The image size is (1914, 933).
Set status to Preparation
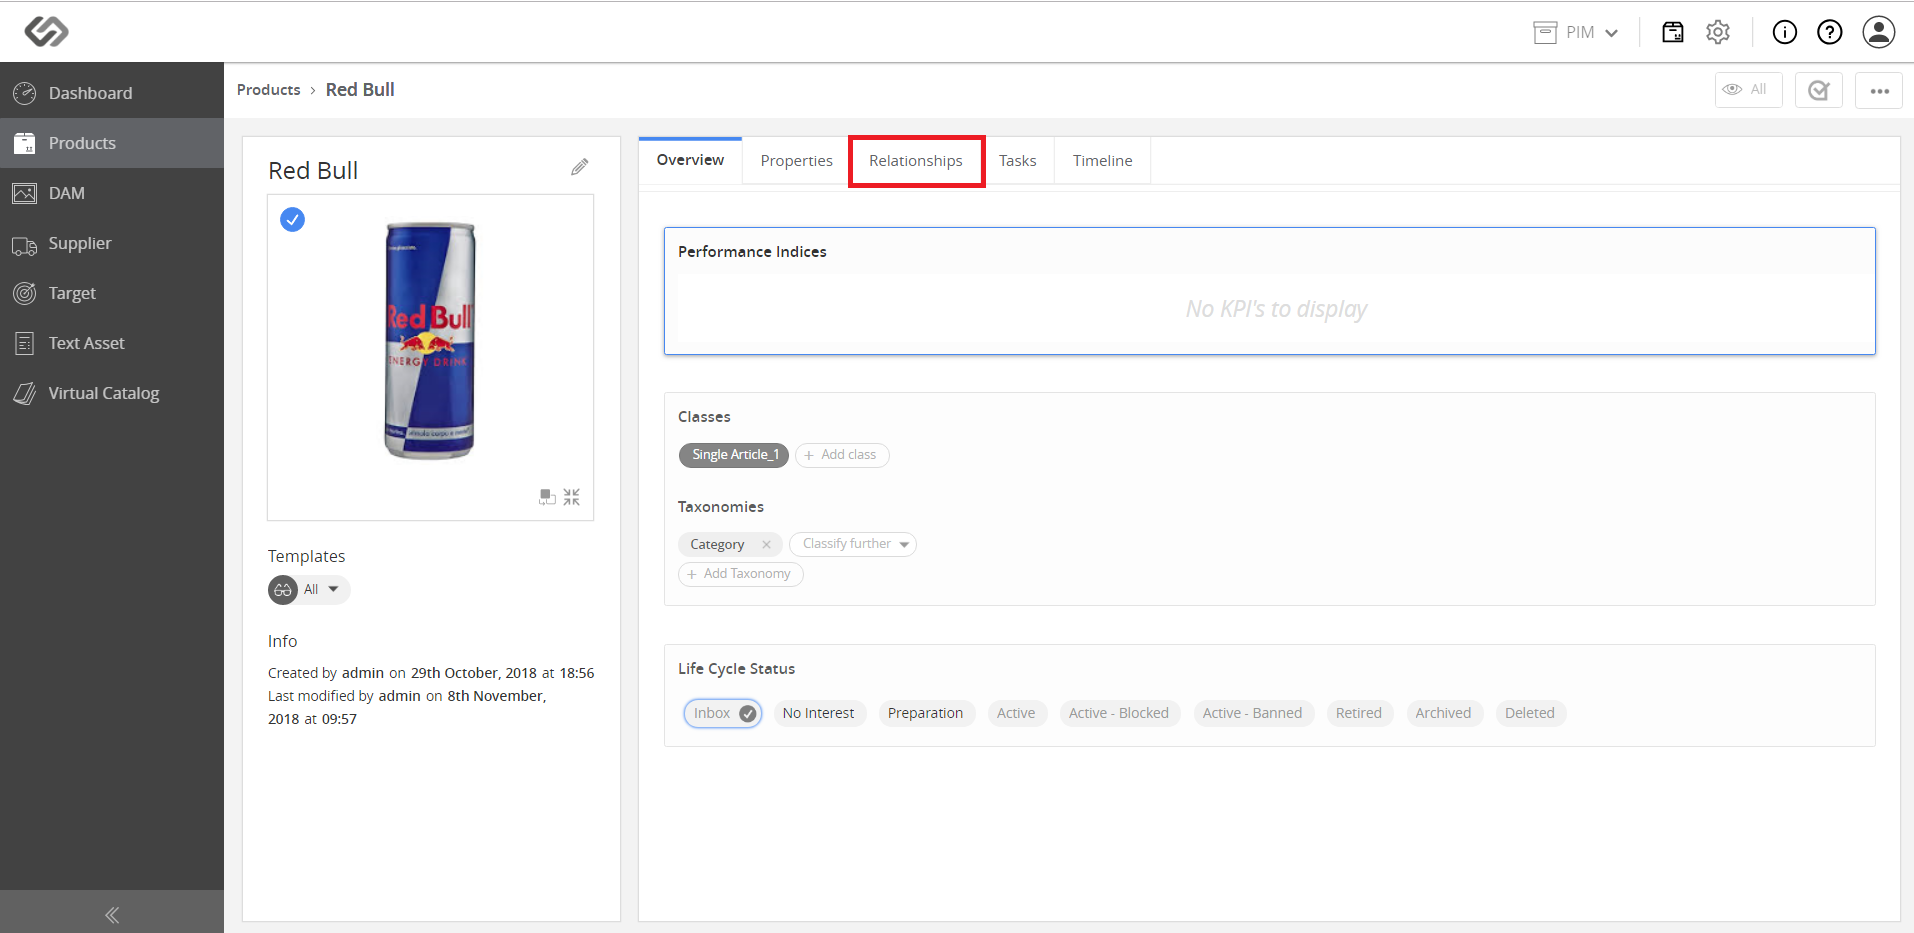[925, 713]
